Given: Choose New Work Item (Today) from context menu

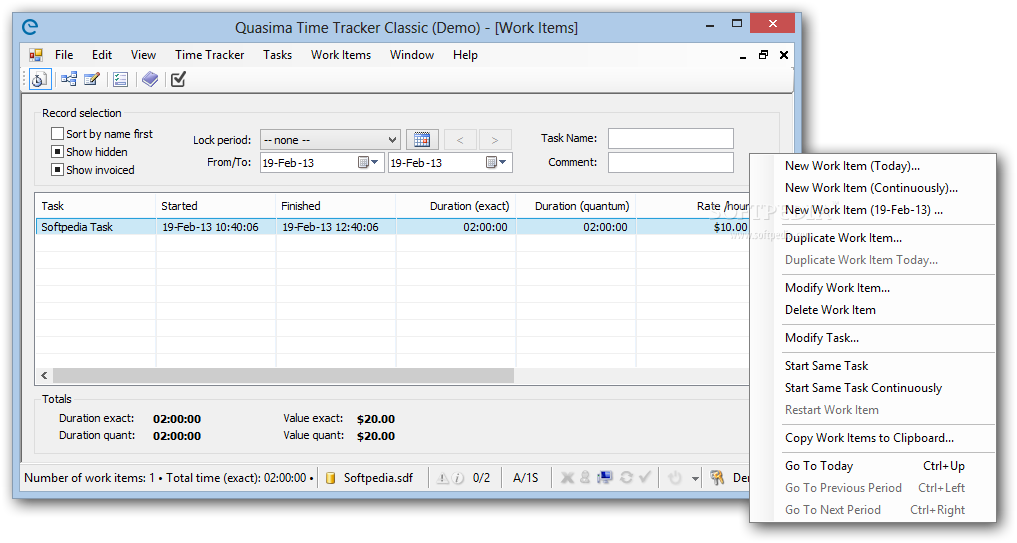Looking at the screenshot, I should tap(872, 166).
